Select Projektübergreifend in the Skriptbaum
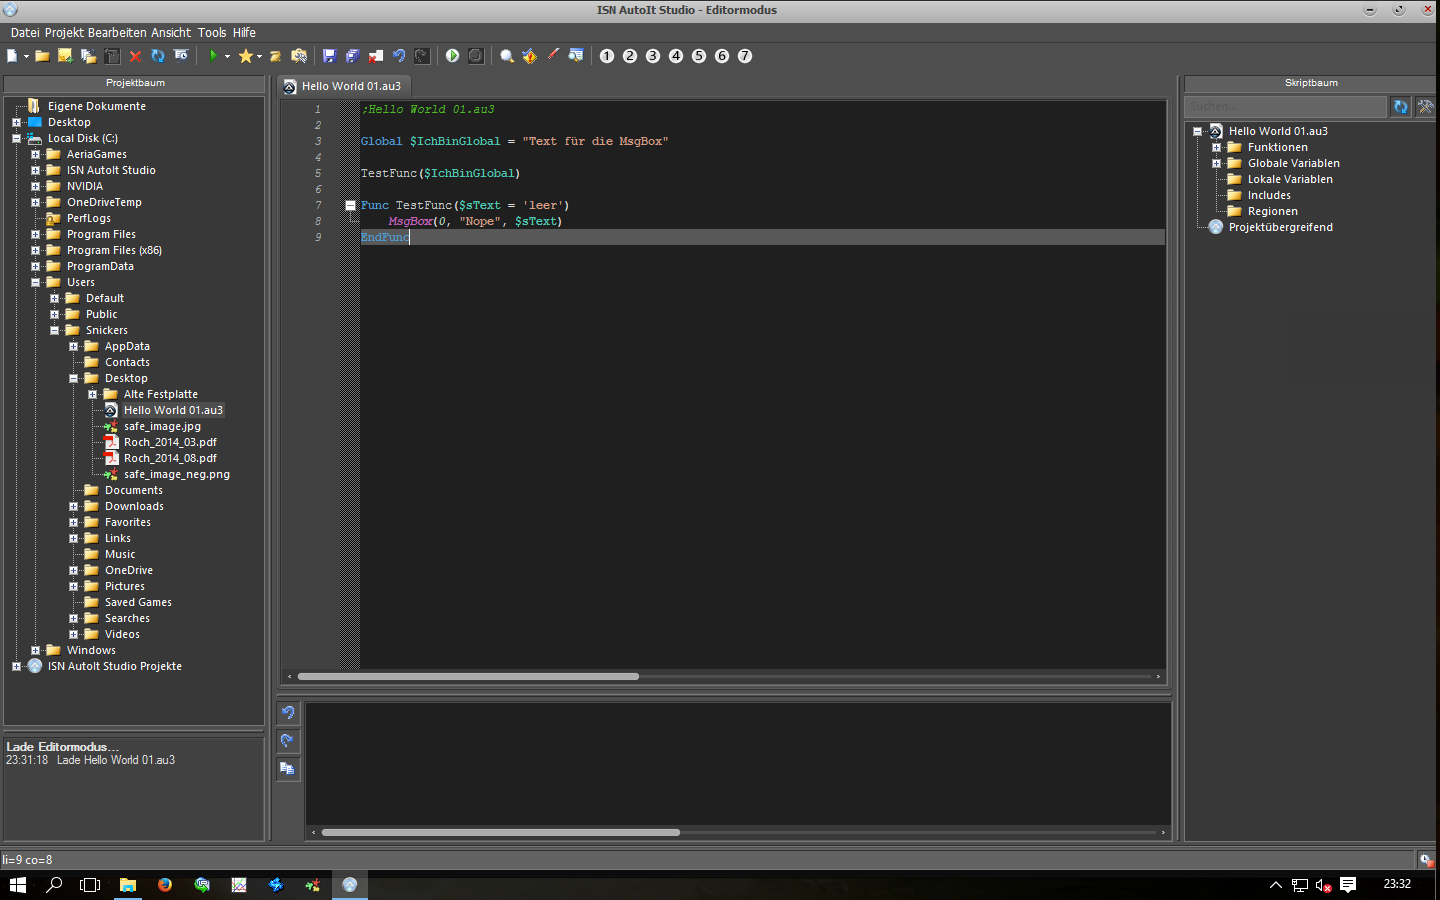The height and width of the screenshot is (900, 1440). 1280,227
